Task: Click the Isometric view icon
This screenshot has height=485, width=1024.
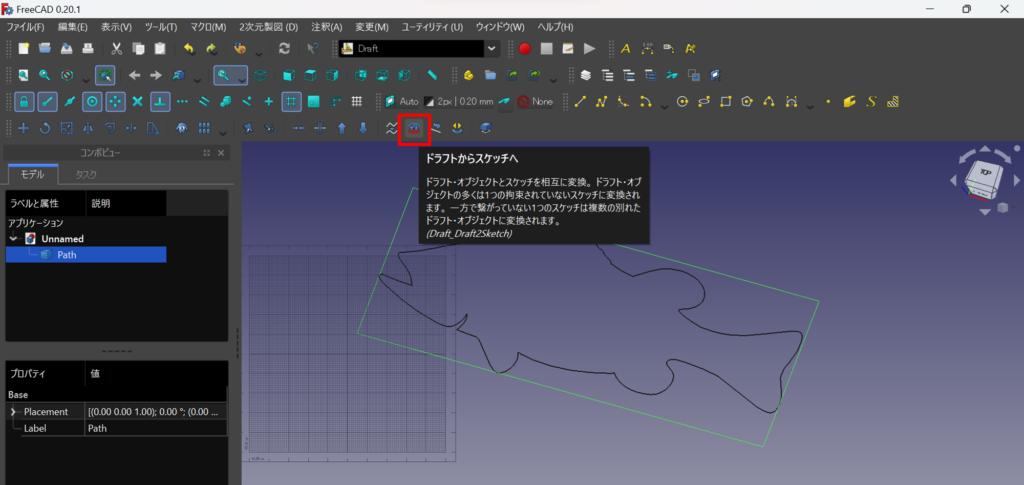Action: (261, 75)
